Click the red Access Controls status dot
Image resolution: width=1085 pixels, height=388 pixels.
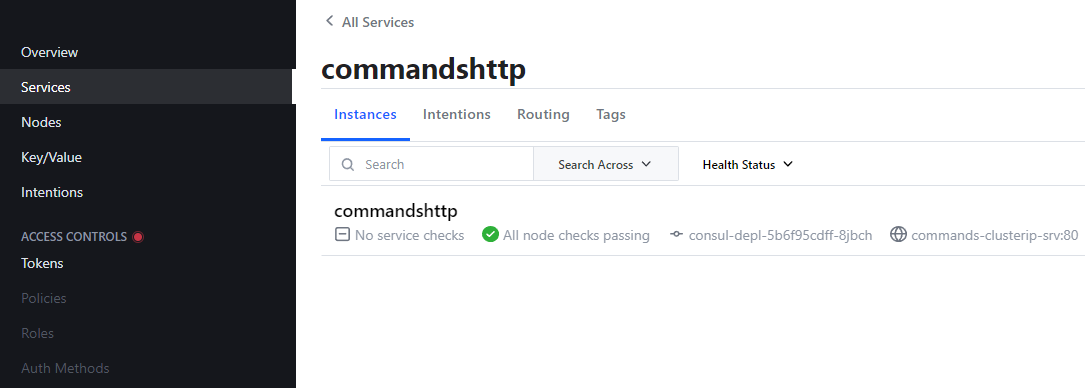(x=138, y=237)
